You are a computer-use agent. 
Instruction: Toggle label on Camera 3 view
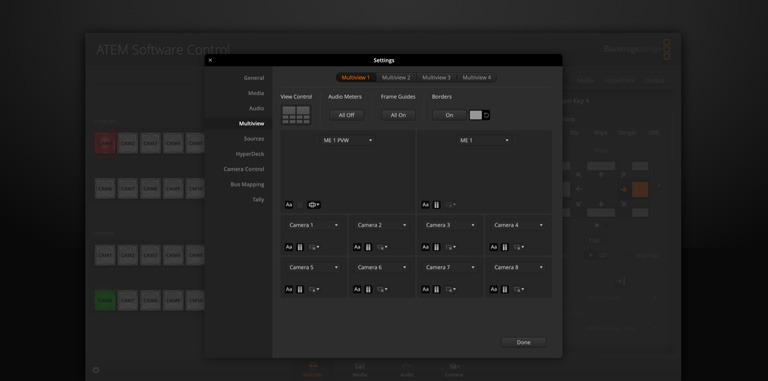pyautogui.click(x=425, y=247)
